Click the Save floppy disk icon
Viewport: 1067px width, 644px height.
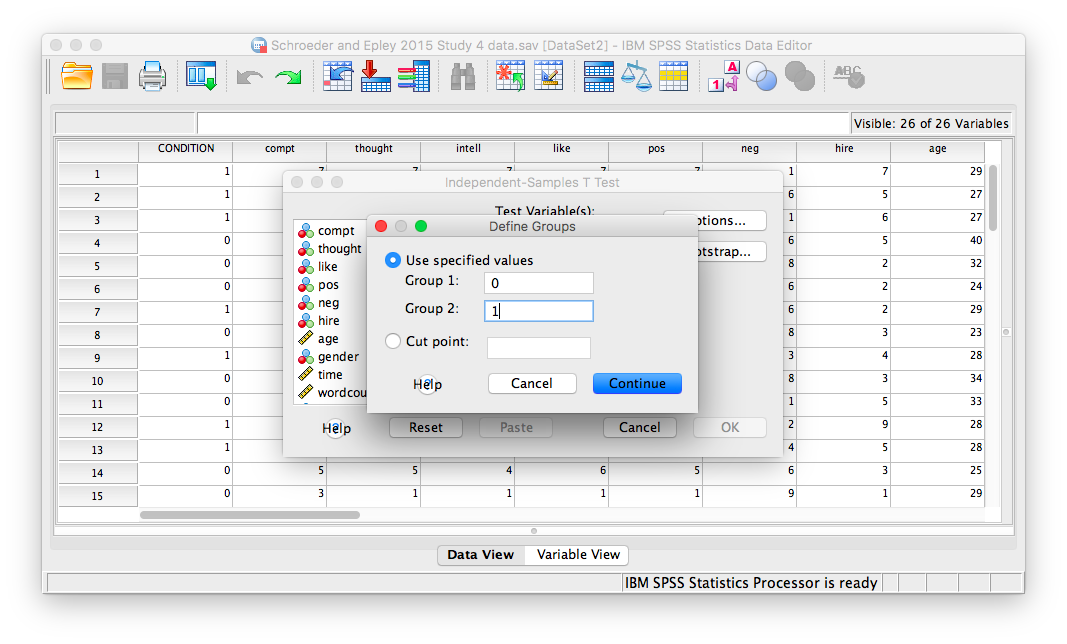click(114, 76)
